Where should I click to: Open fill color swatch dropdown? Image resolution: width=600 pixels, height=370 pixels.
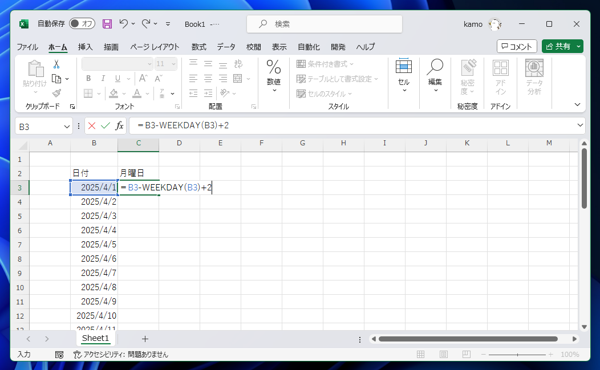[124, 93]
